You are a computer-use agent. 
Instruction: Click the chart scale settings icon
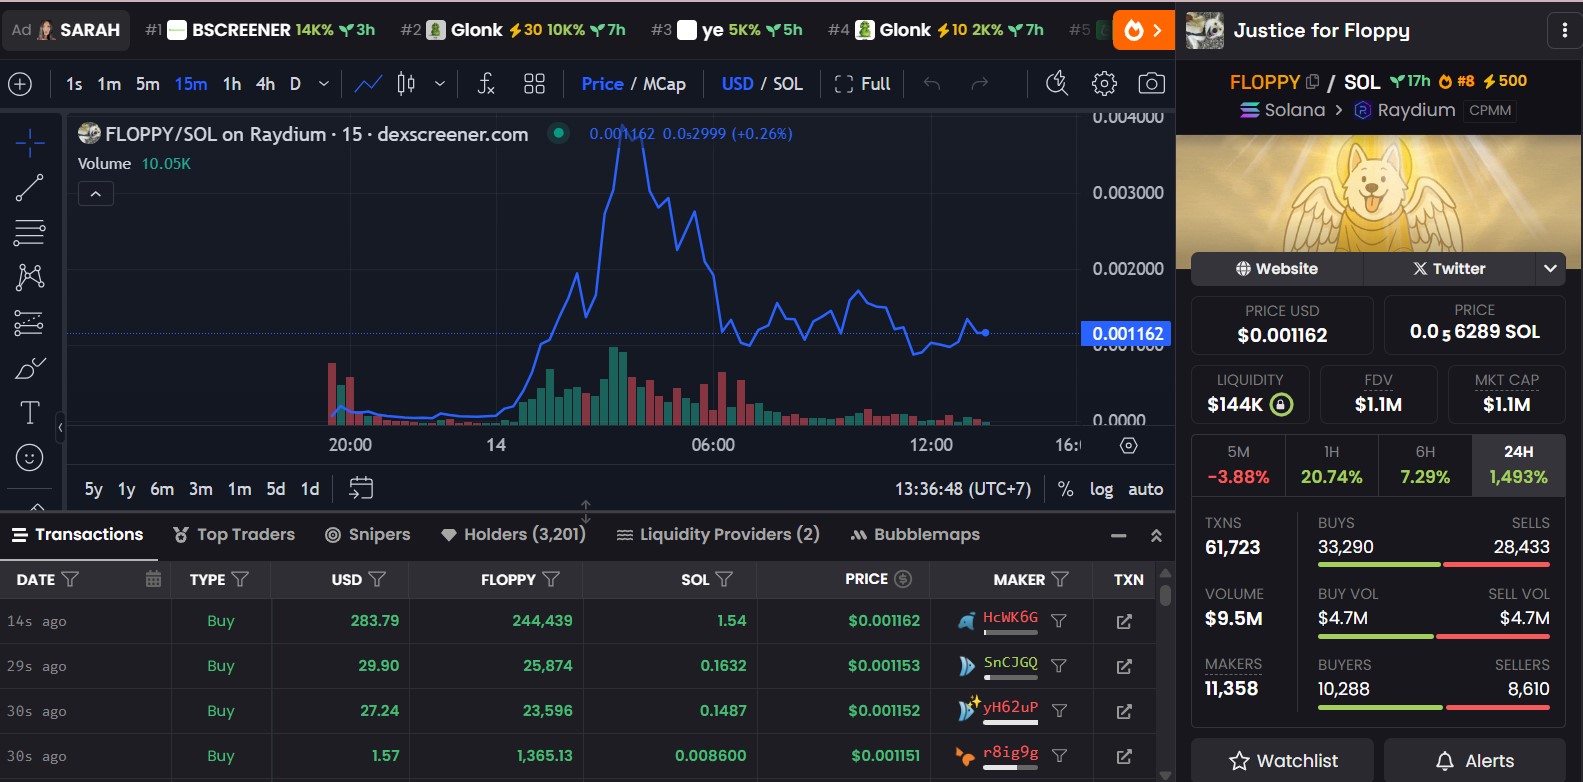[1129, 445]
